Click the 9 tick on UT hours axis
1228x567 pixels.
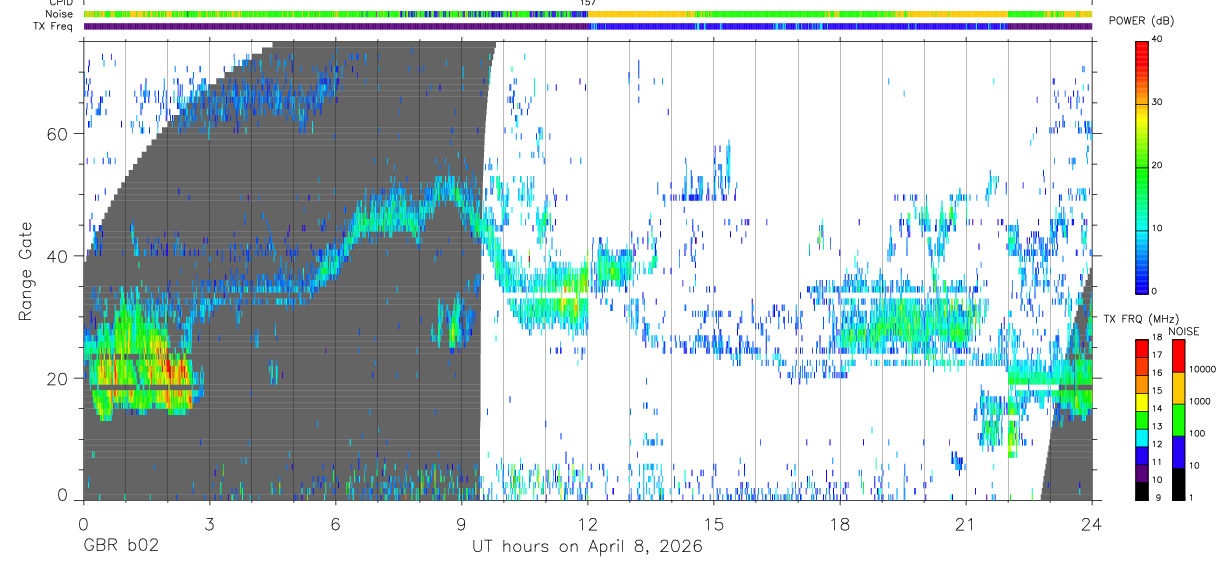click(461, 524)
